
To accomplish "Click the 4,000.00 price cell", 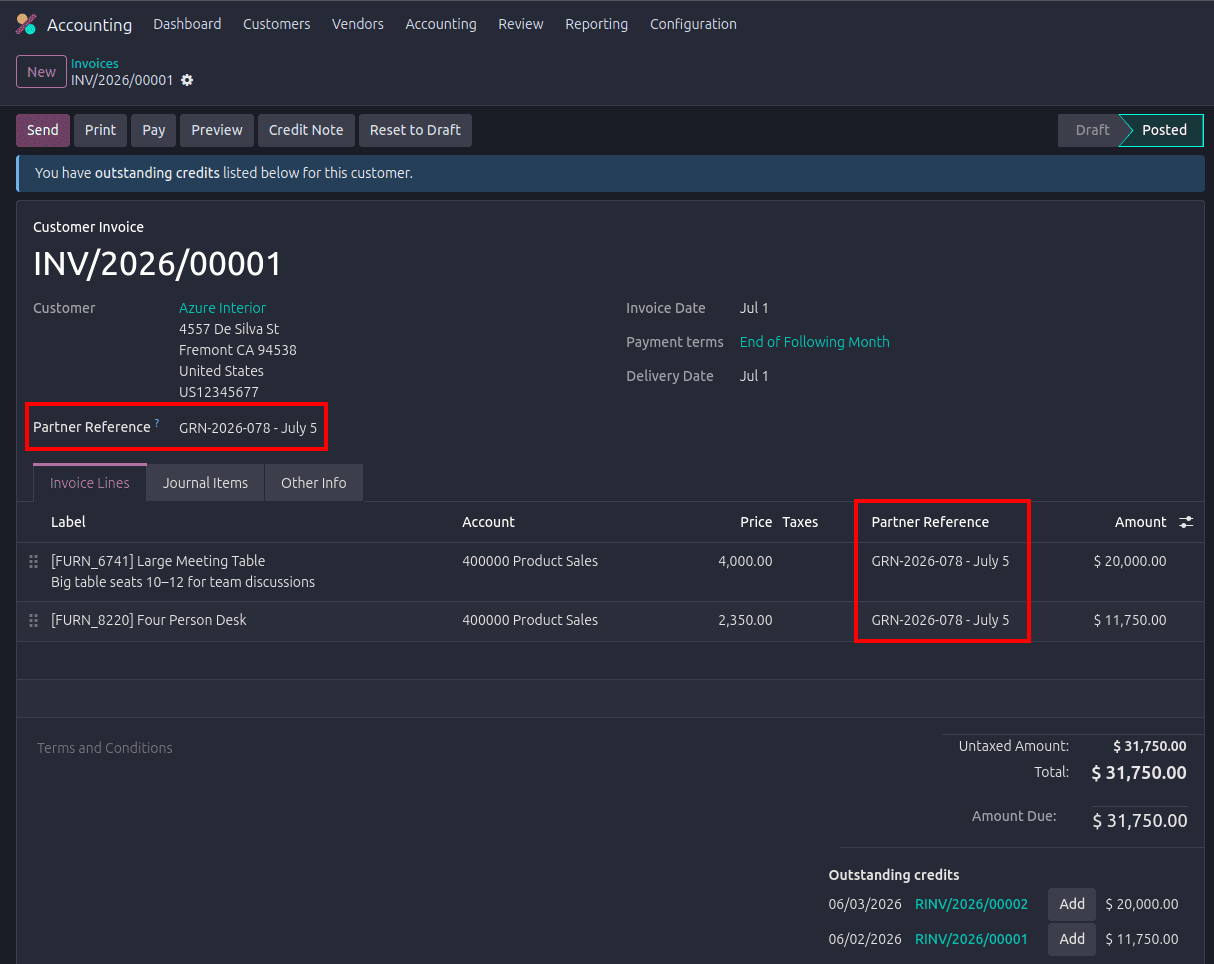I will pyautogui.click(x=745, y=561).
